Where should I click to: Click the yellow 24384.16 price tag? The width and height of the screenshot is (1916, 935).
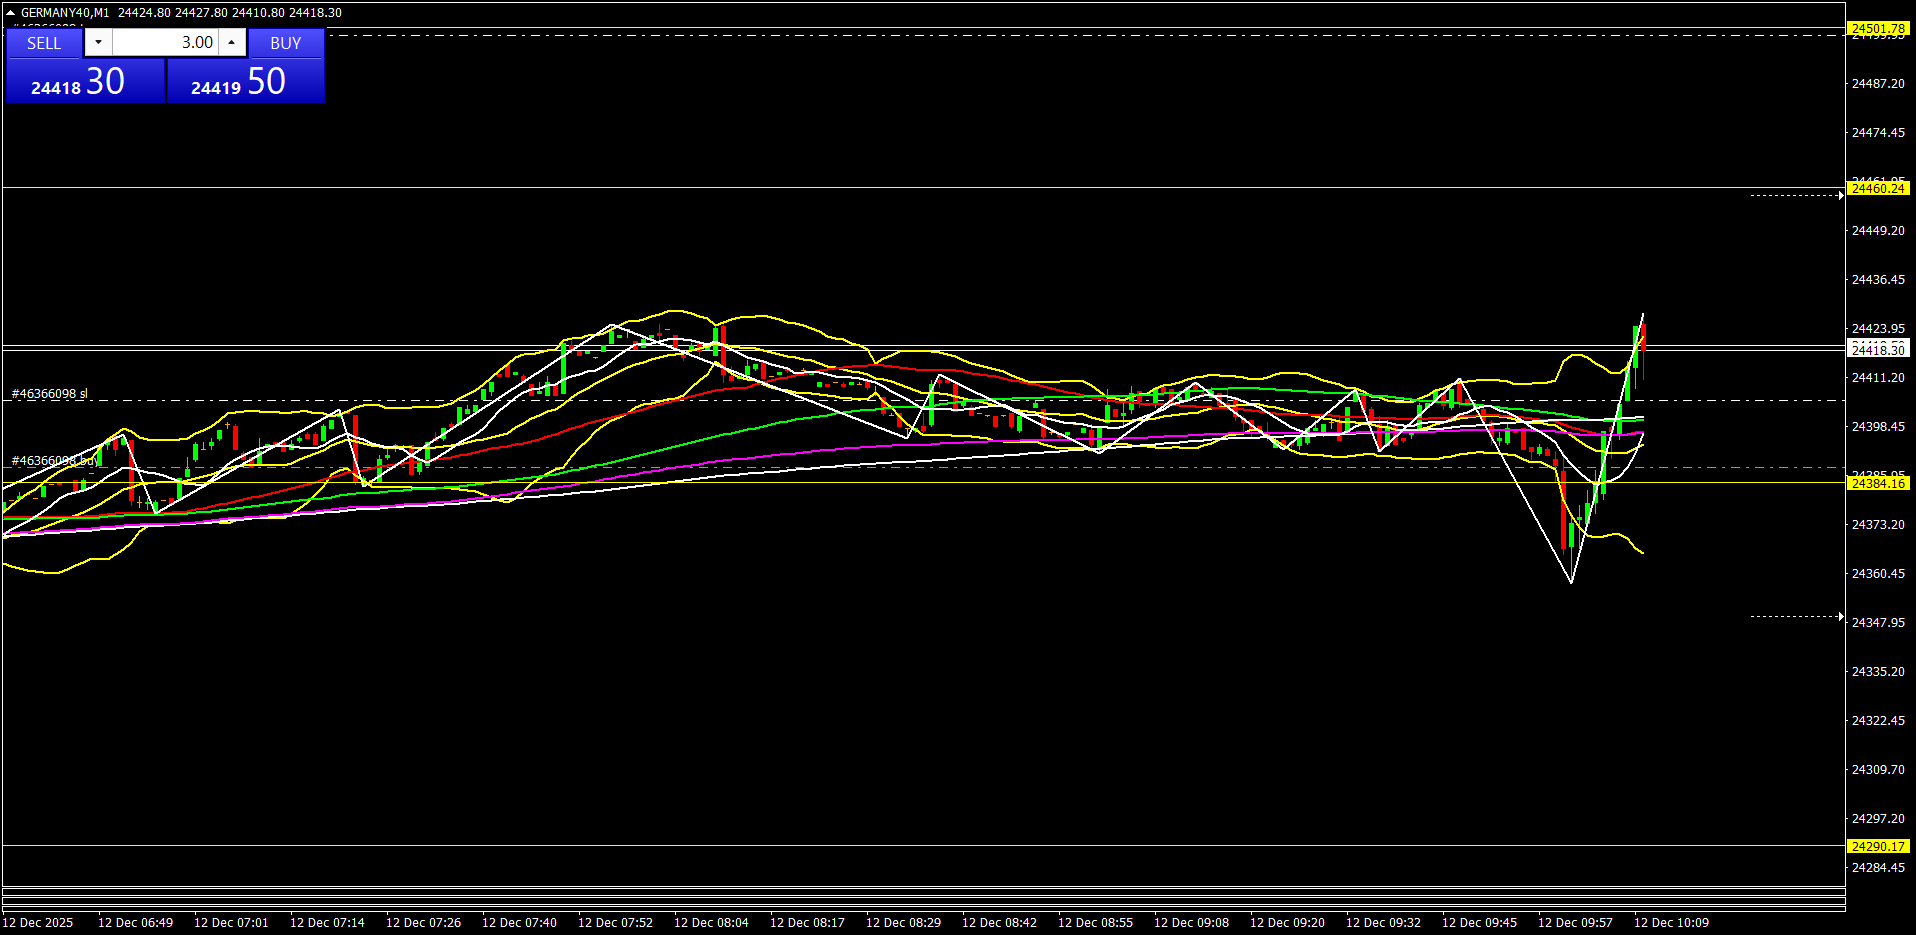(1877, 483)
